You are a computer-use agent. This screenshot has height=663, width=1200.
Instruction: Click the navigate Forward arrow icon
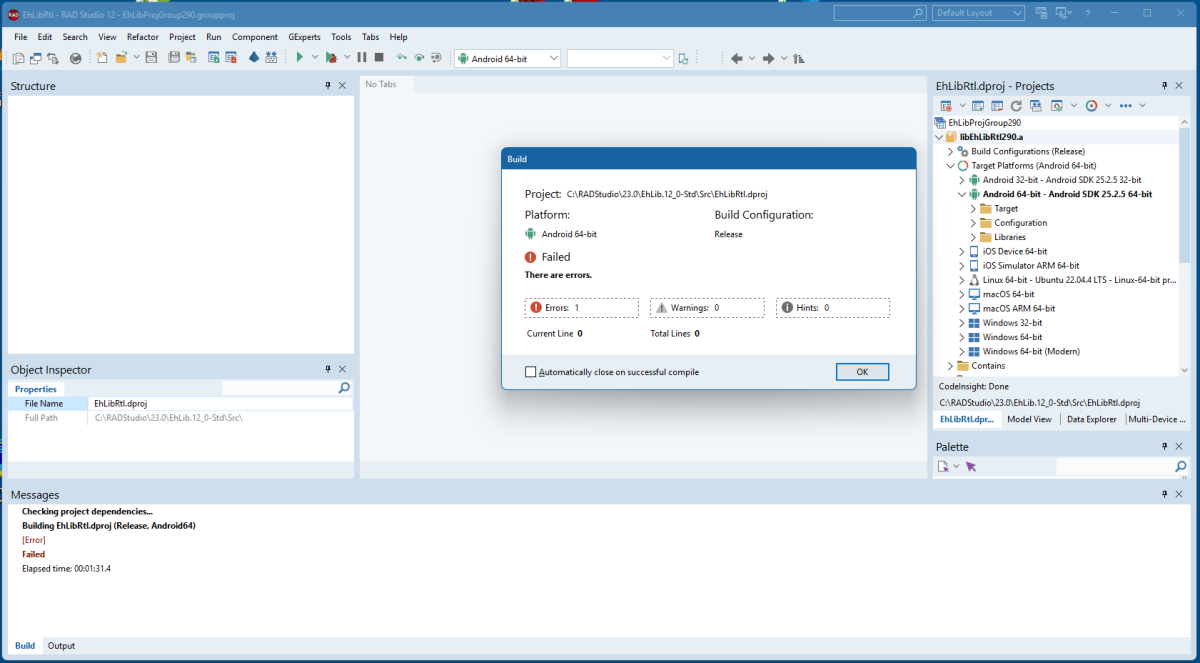[768, 58]
